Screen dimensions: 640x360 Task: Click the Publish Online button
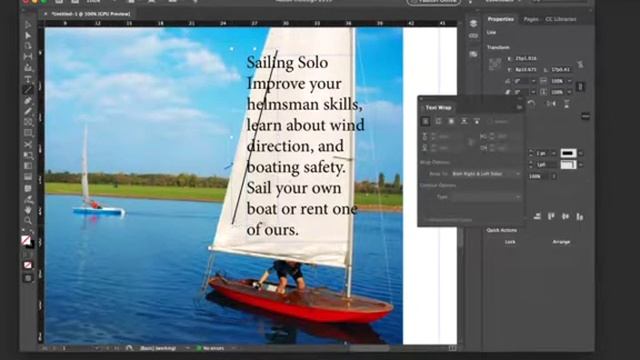434,2
